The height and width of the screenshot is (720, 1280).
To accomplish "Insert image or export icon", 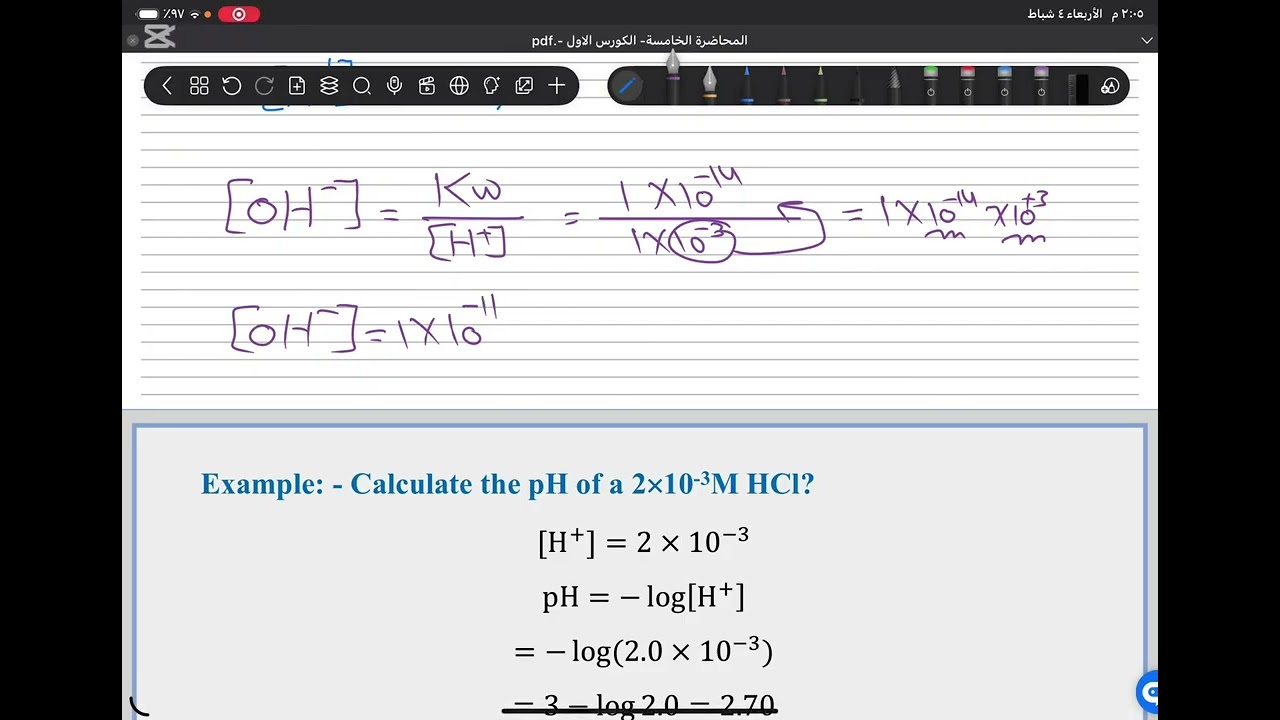I will [524, 86].
